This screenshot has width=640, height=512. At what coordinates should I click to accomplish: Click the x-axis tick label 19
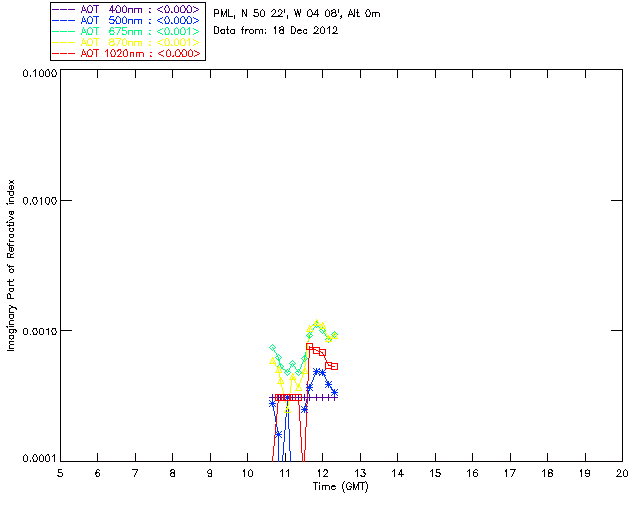(585, 473)
